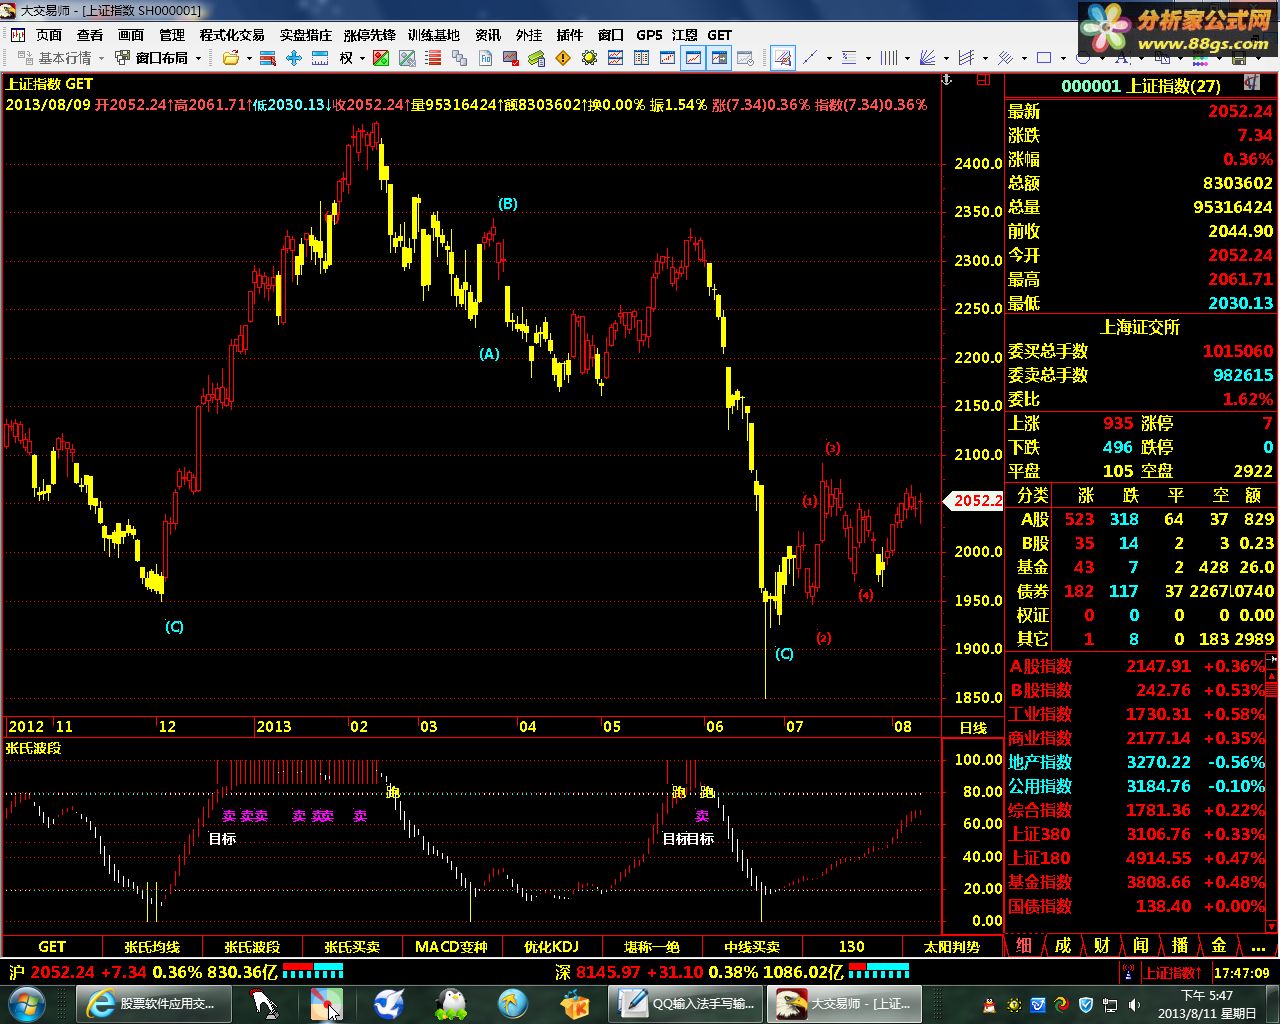
Task: Click the green stacked money icon
Action: click(x=536, y=58)
